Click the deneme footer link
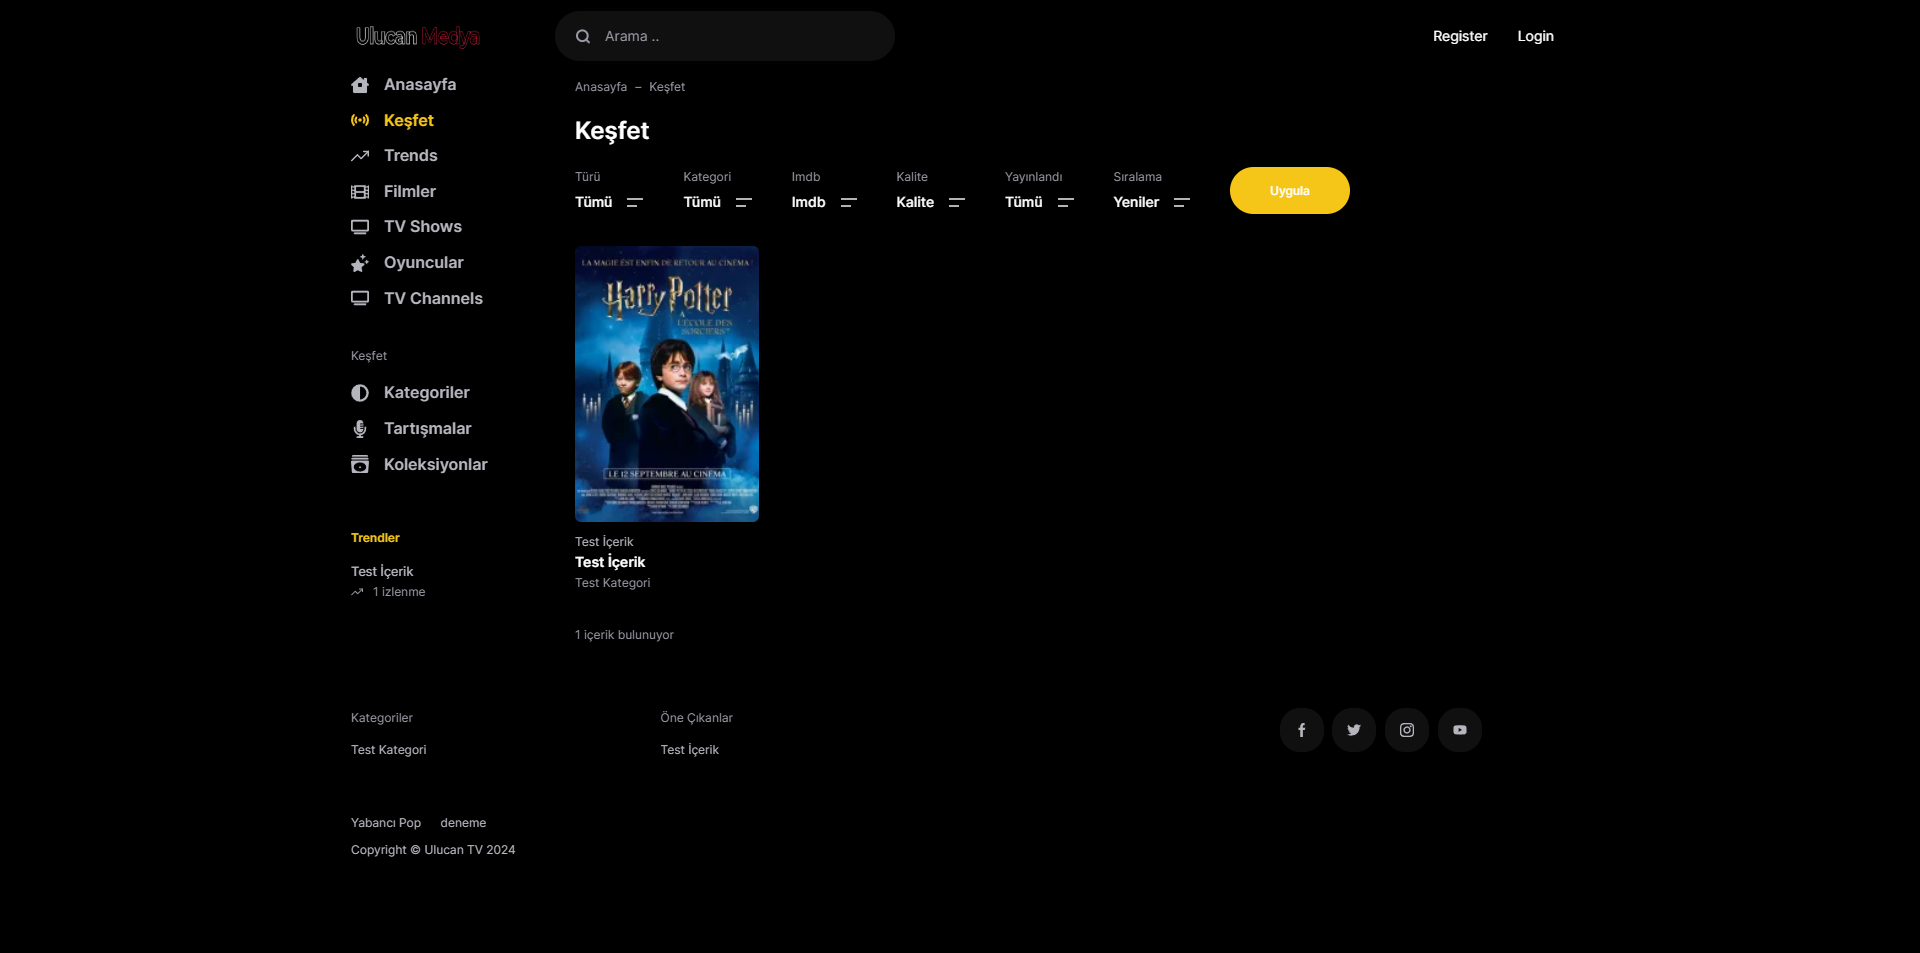The height and width of the screenshot is (953, 1920). pyautogui.click(x=463, y=823)
